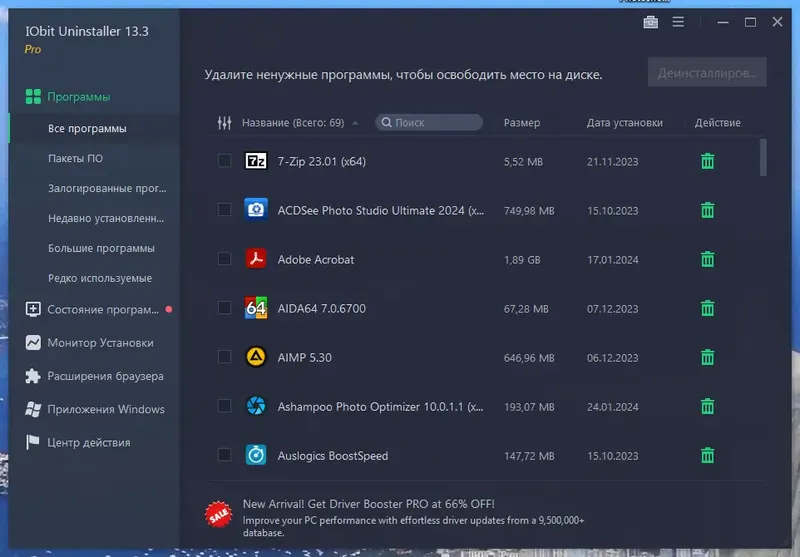Click the Driver Booster PRO offer link

point(368,504)
